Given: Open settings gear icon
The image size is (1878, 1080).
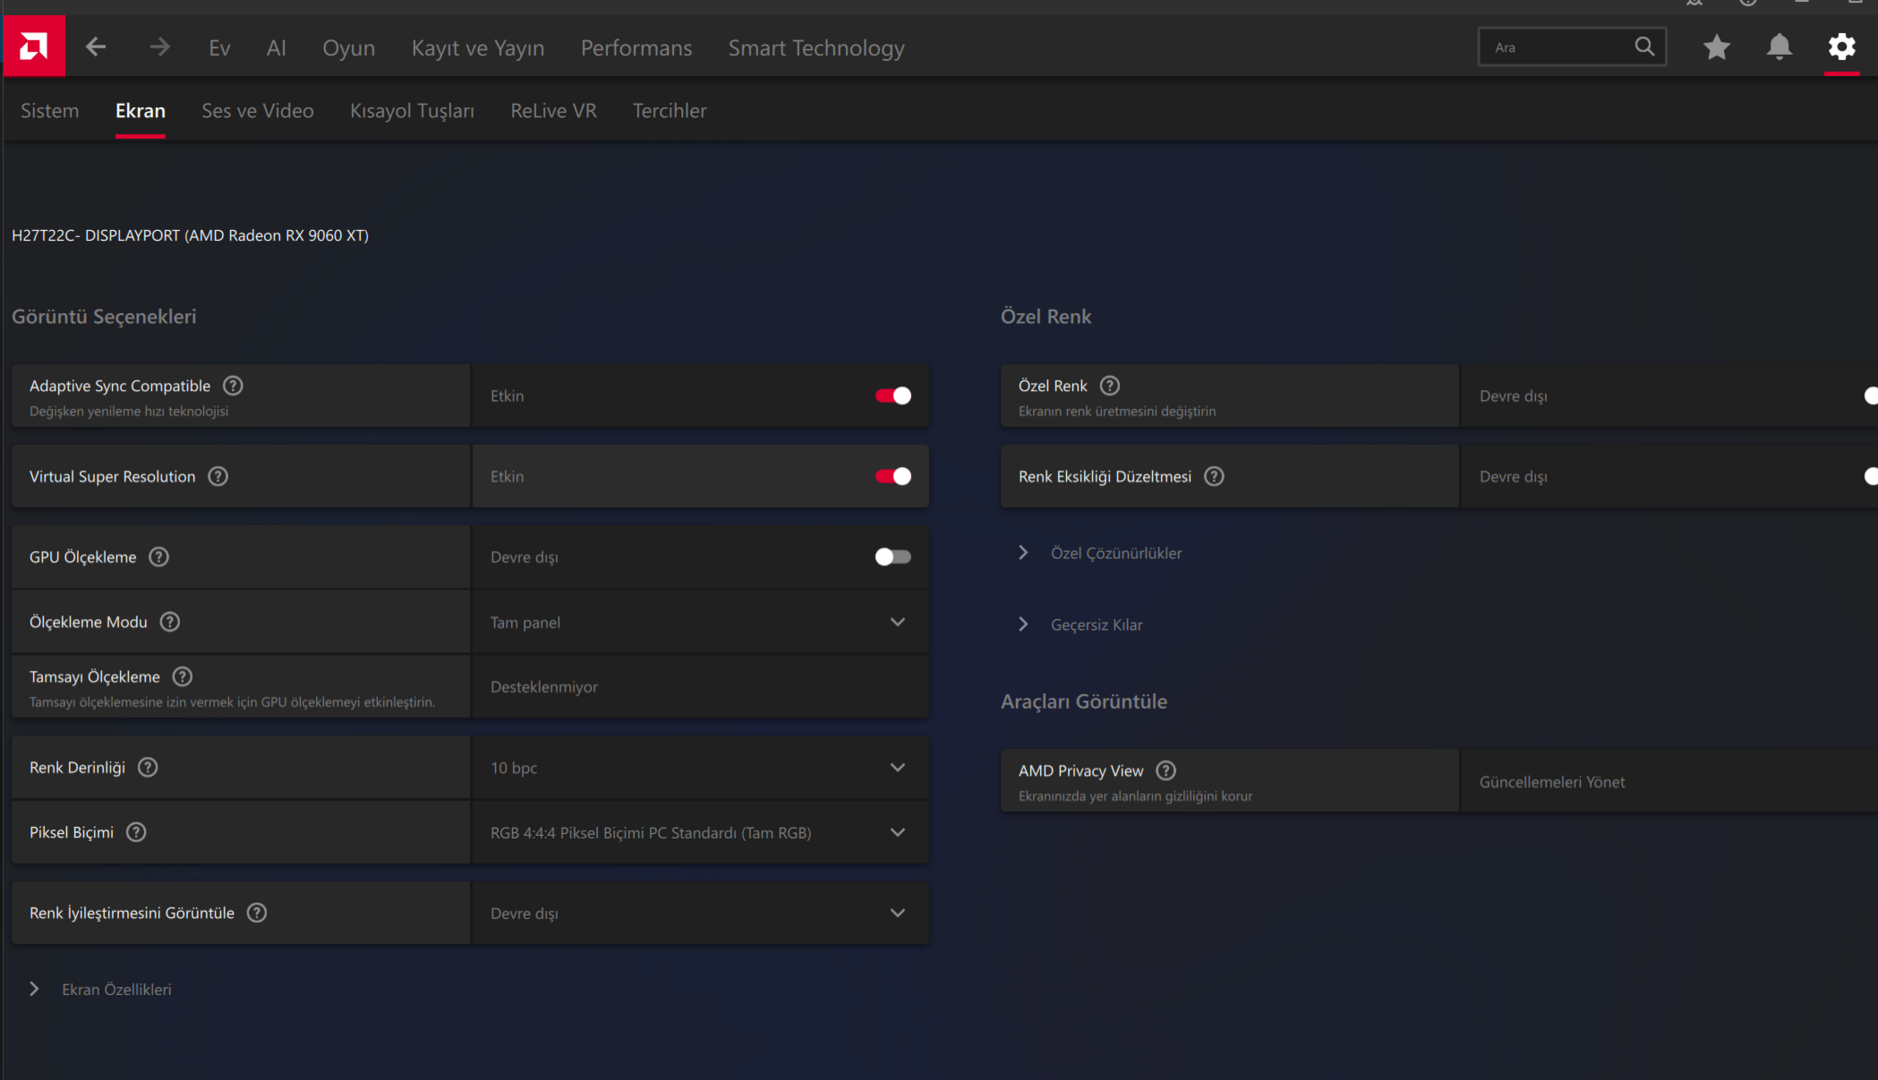Looking at the screenshot, I should (x=1841, y=47).
